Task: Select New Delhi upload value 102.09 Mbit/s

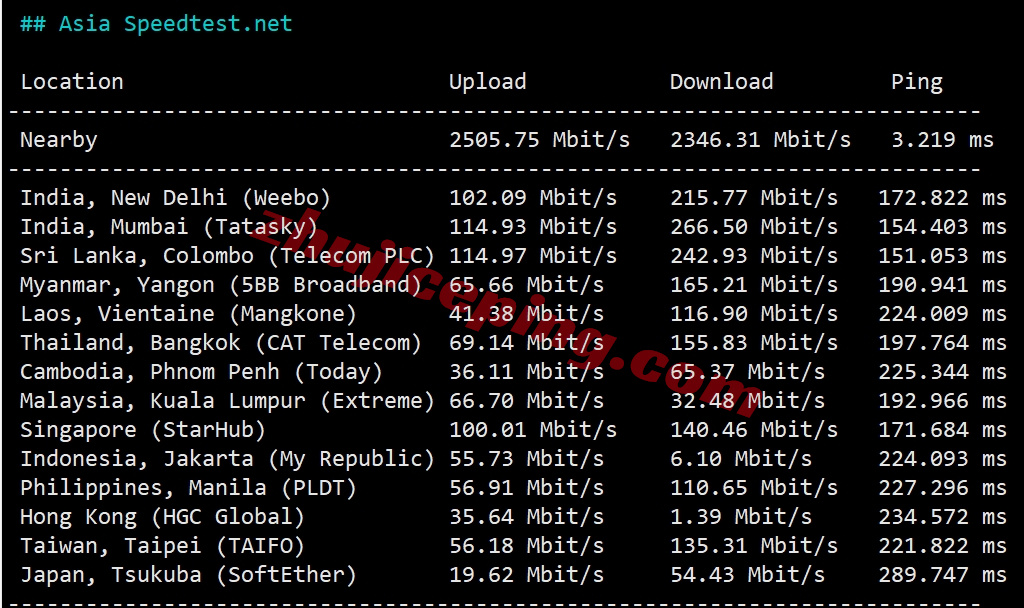Action: pyautogui.click(x=533, y=198)
